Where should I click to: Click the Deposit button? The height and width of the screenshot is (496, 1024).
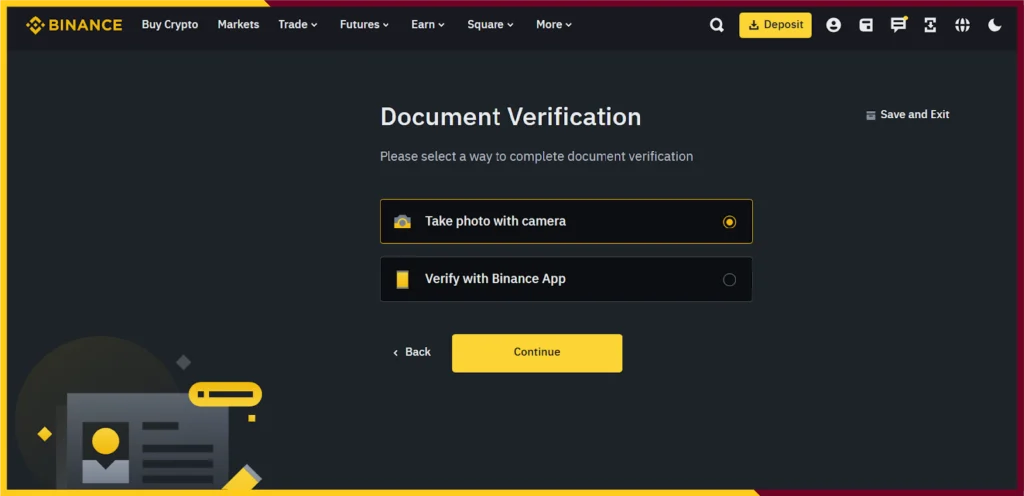[x=775, y=25]
